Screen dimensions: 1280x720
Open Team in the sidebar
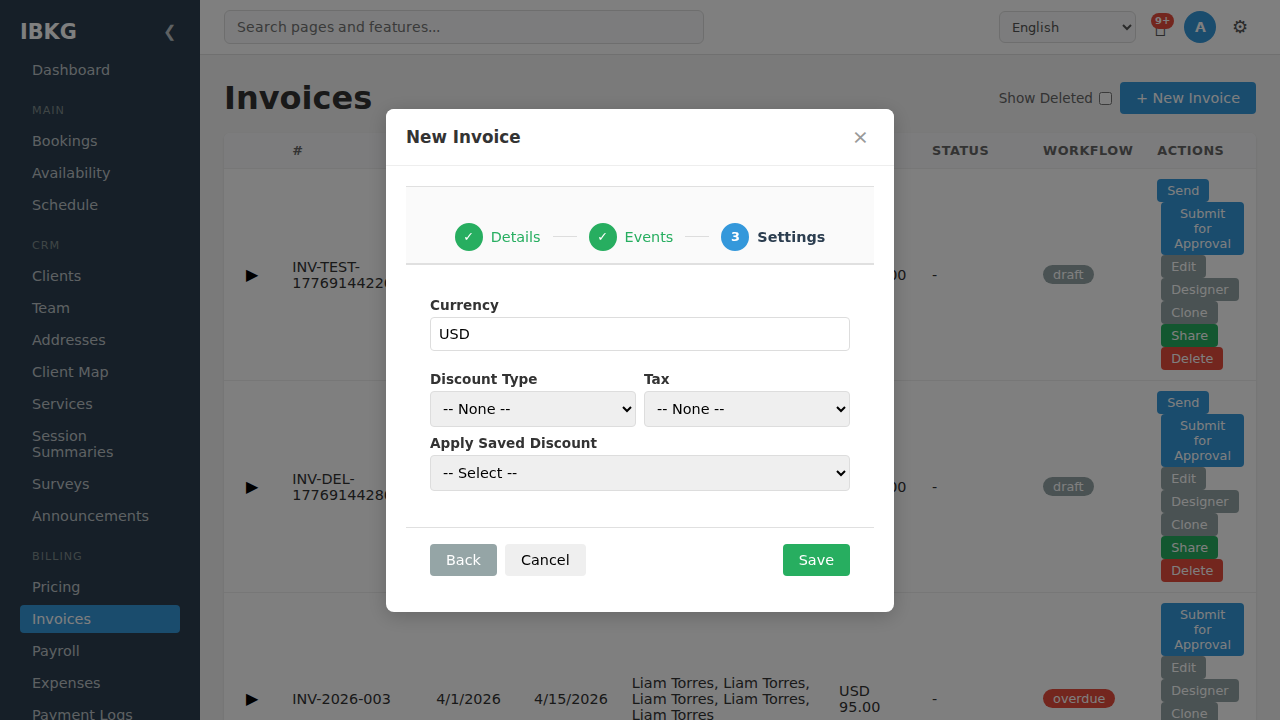click(x=100, y=308)
